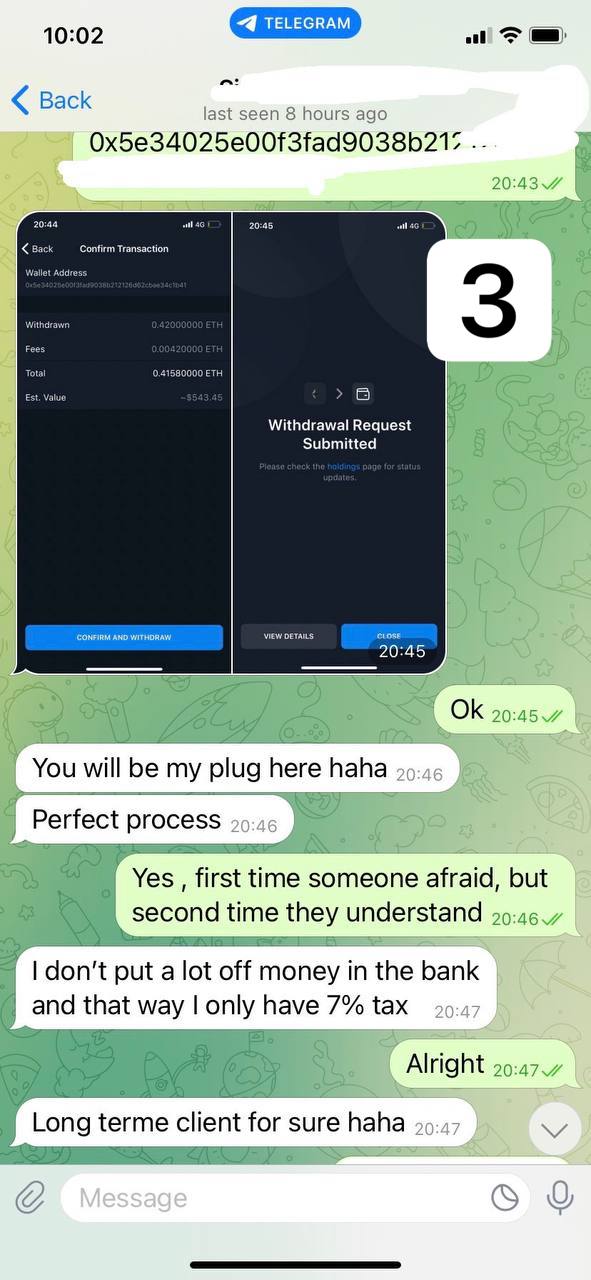Tap the 'Perfect process' message bubble
Viewport: 591px width, 1280px height.
point(155,820)
